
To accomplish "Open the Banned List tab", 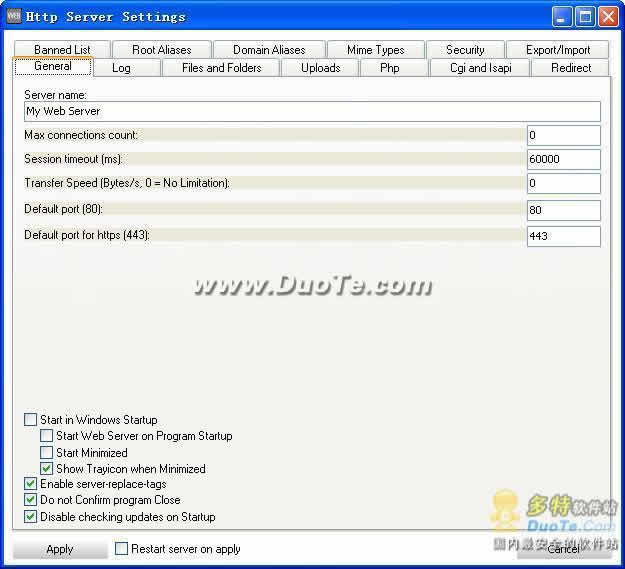I will coord(62,49).
